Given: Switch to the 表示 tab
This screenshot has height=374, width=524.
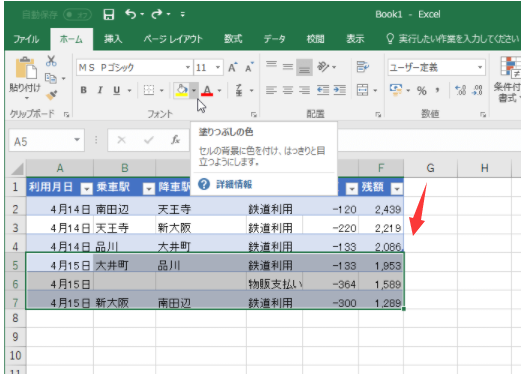Looking at the screenshot, I should 355,39.
